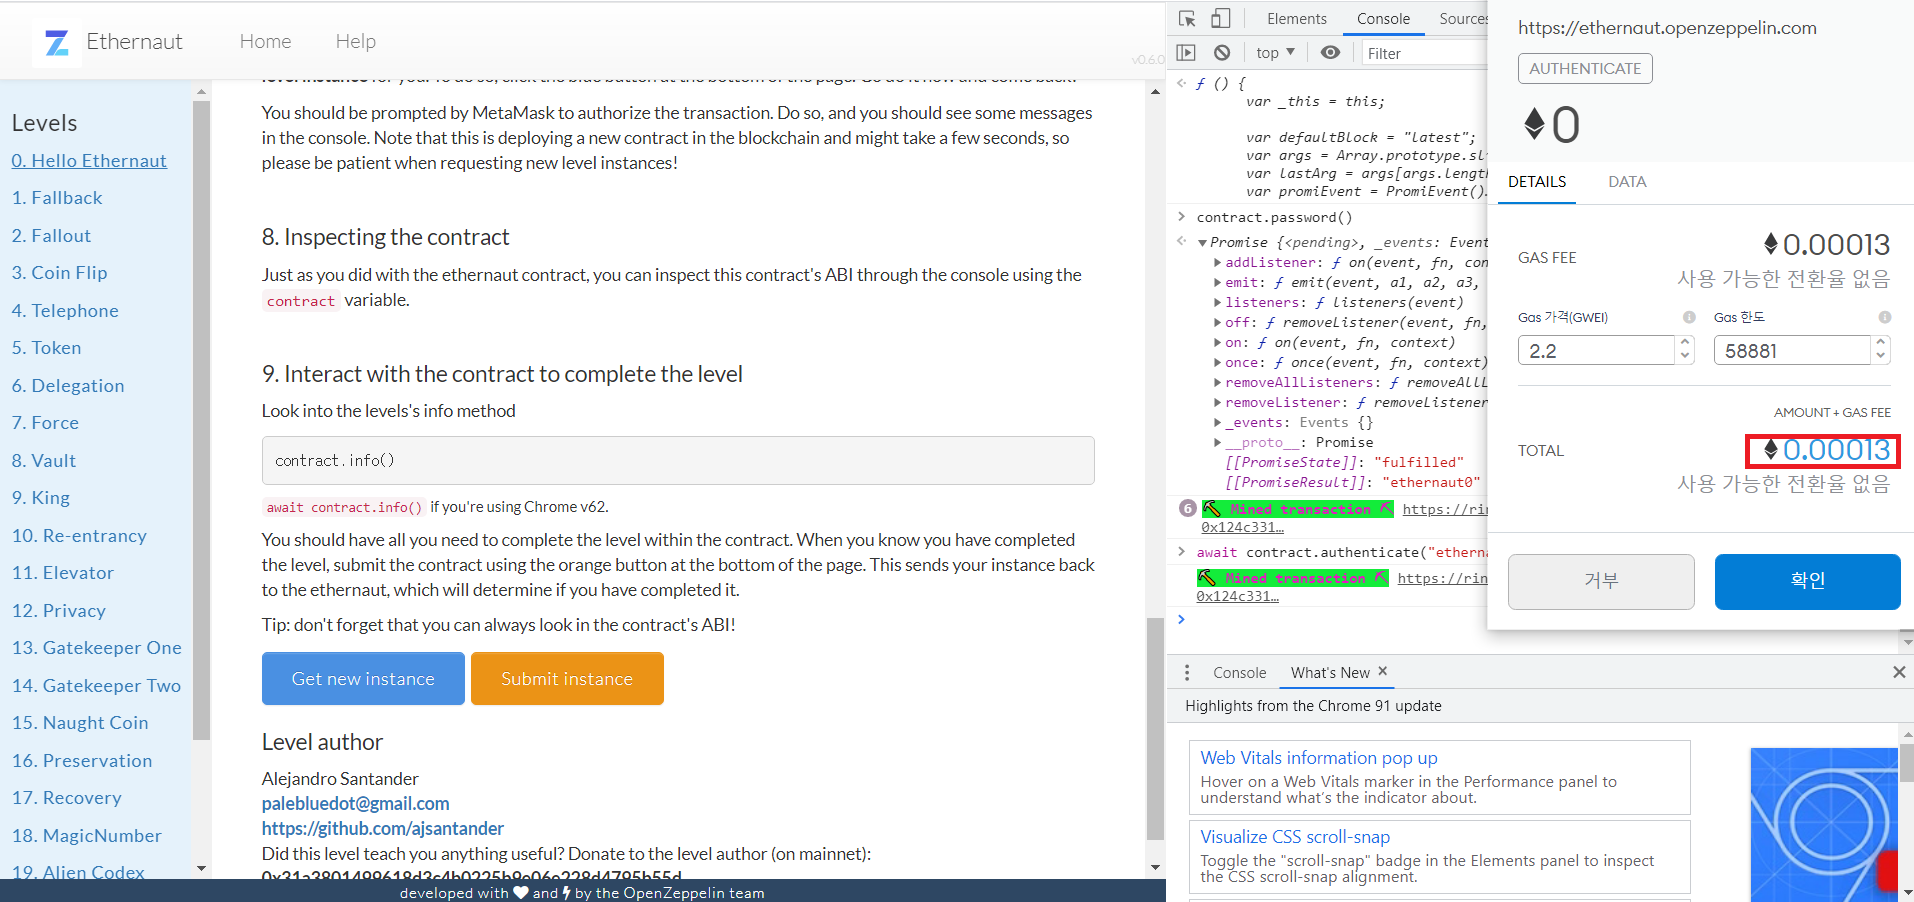The image size is (1914, 902).
Task: Collapse the Promise object in console
Action: (x=1202, y=243)
